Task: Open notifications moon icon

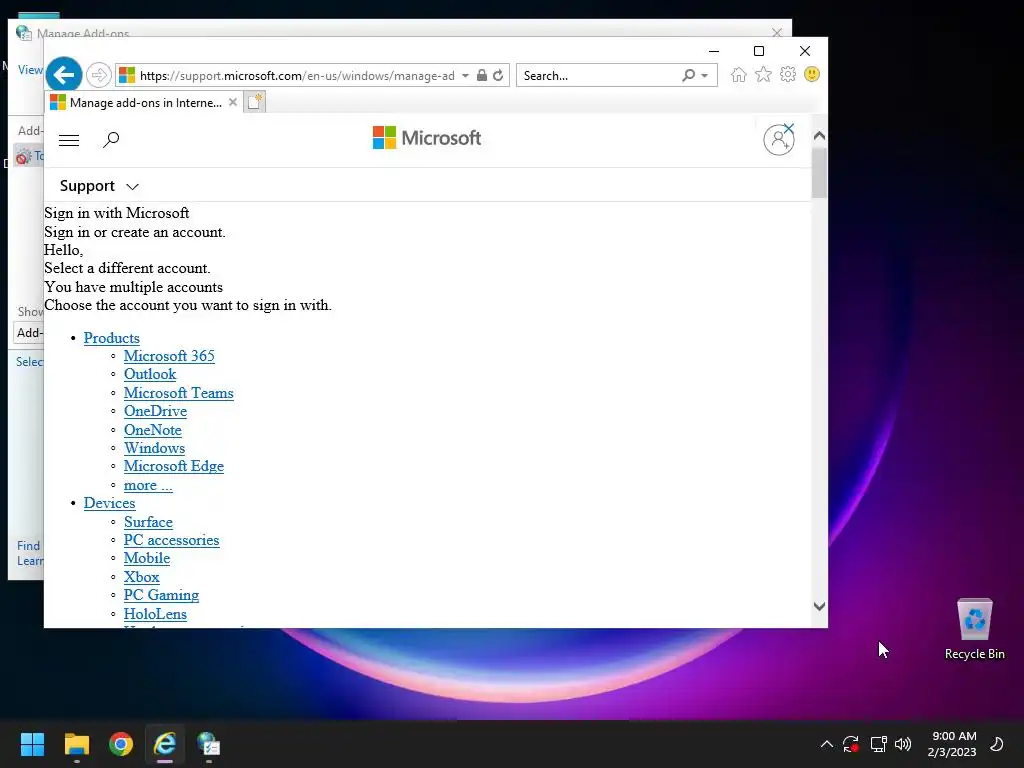Action: click(x=997, y=744)
